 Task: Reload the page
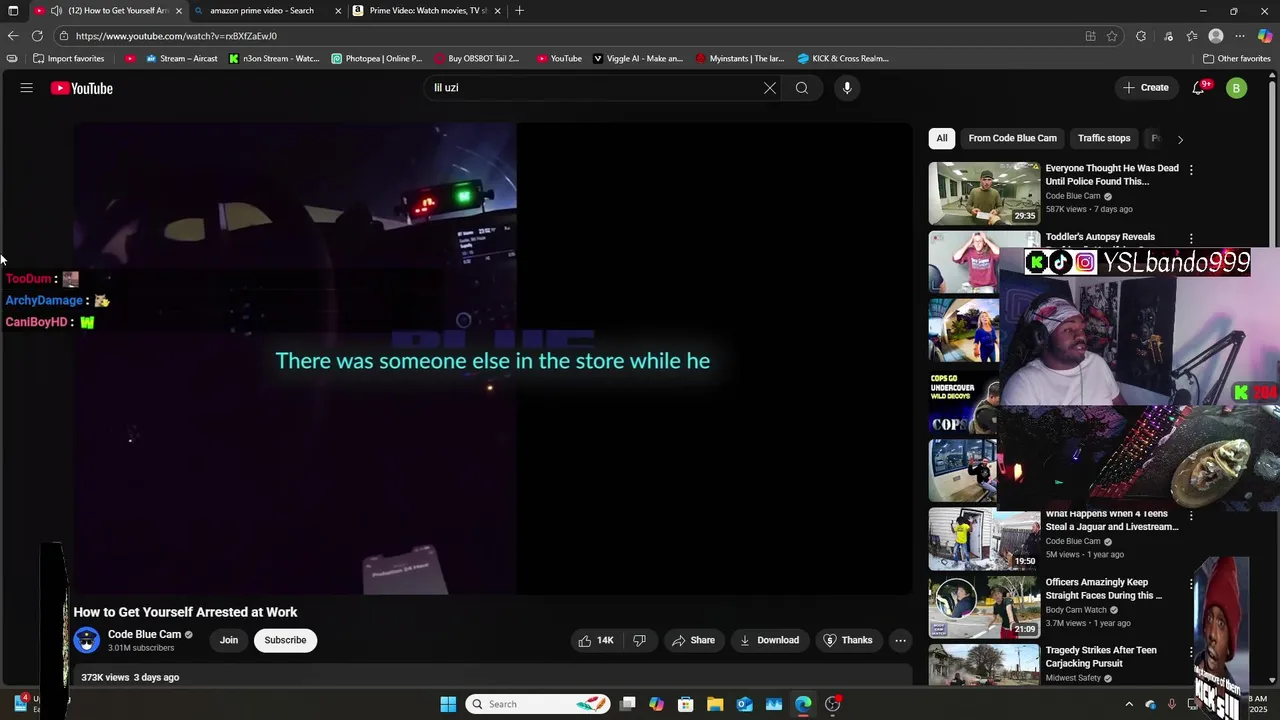point(37,36)
